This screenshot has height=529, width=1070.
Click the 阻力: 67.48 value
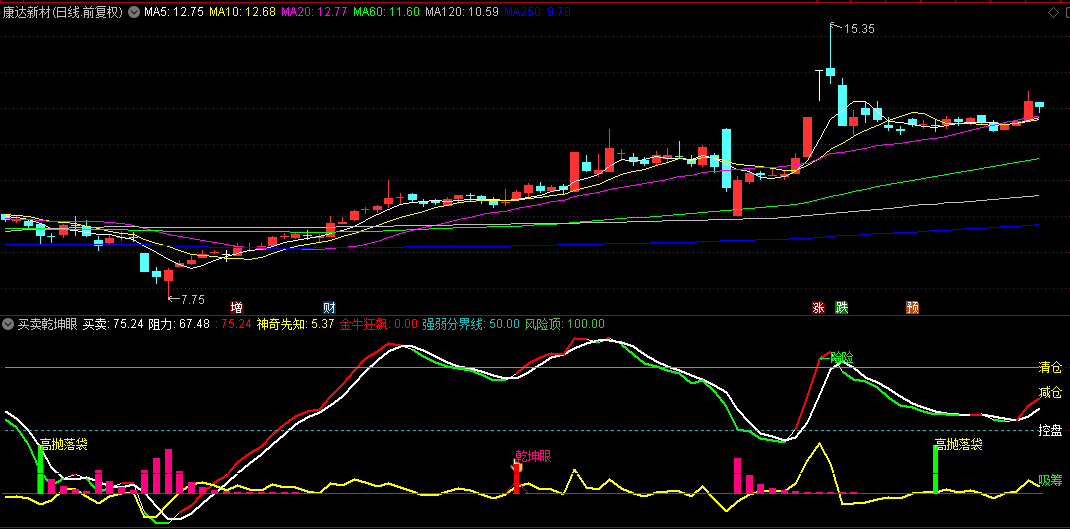[x=179, y=324]
